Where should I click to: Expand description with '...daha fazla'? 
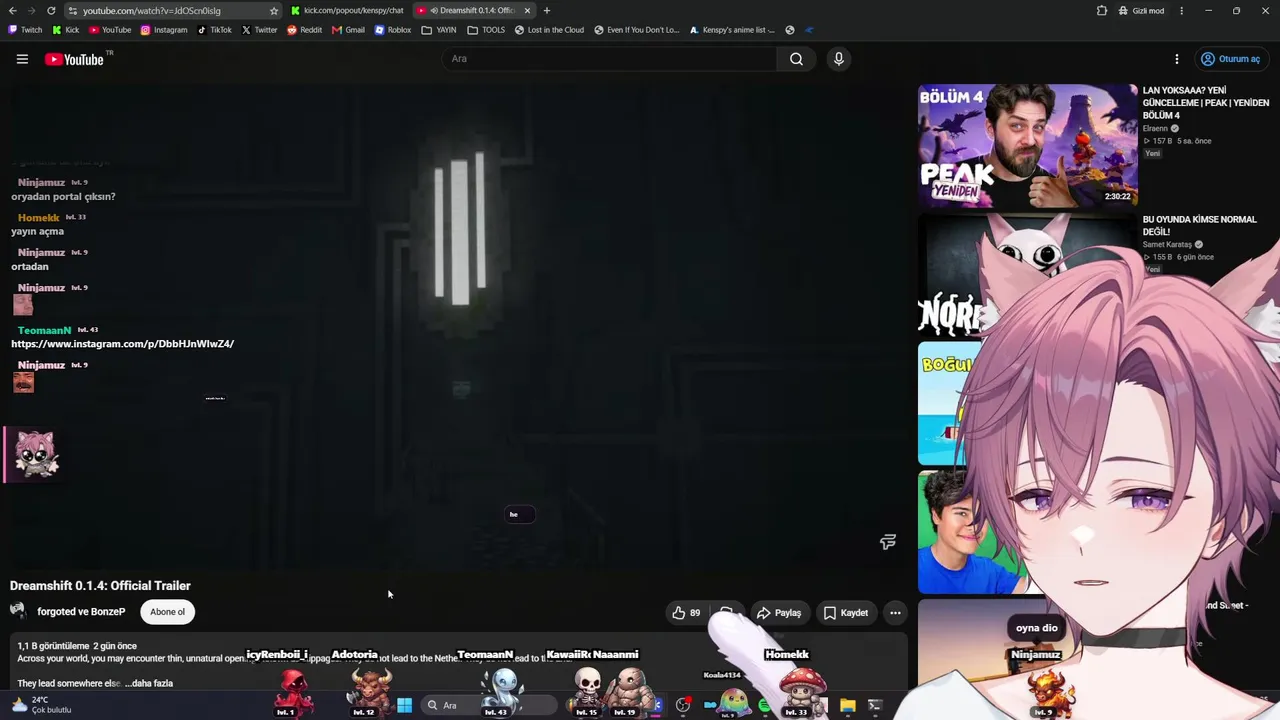149,683
